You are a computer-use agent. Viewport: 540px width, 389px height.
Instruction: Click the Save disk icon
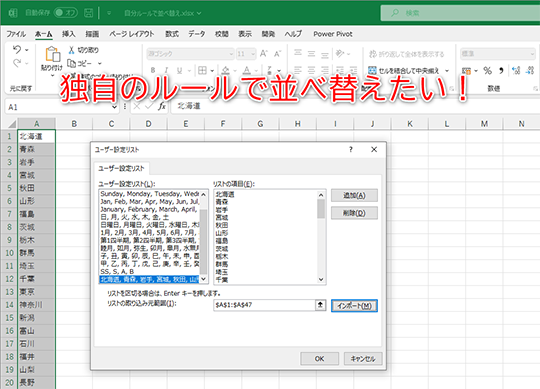pyautogui.click(x=89, y=13)
